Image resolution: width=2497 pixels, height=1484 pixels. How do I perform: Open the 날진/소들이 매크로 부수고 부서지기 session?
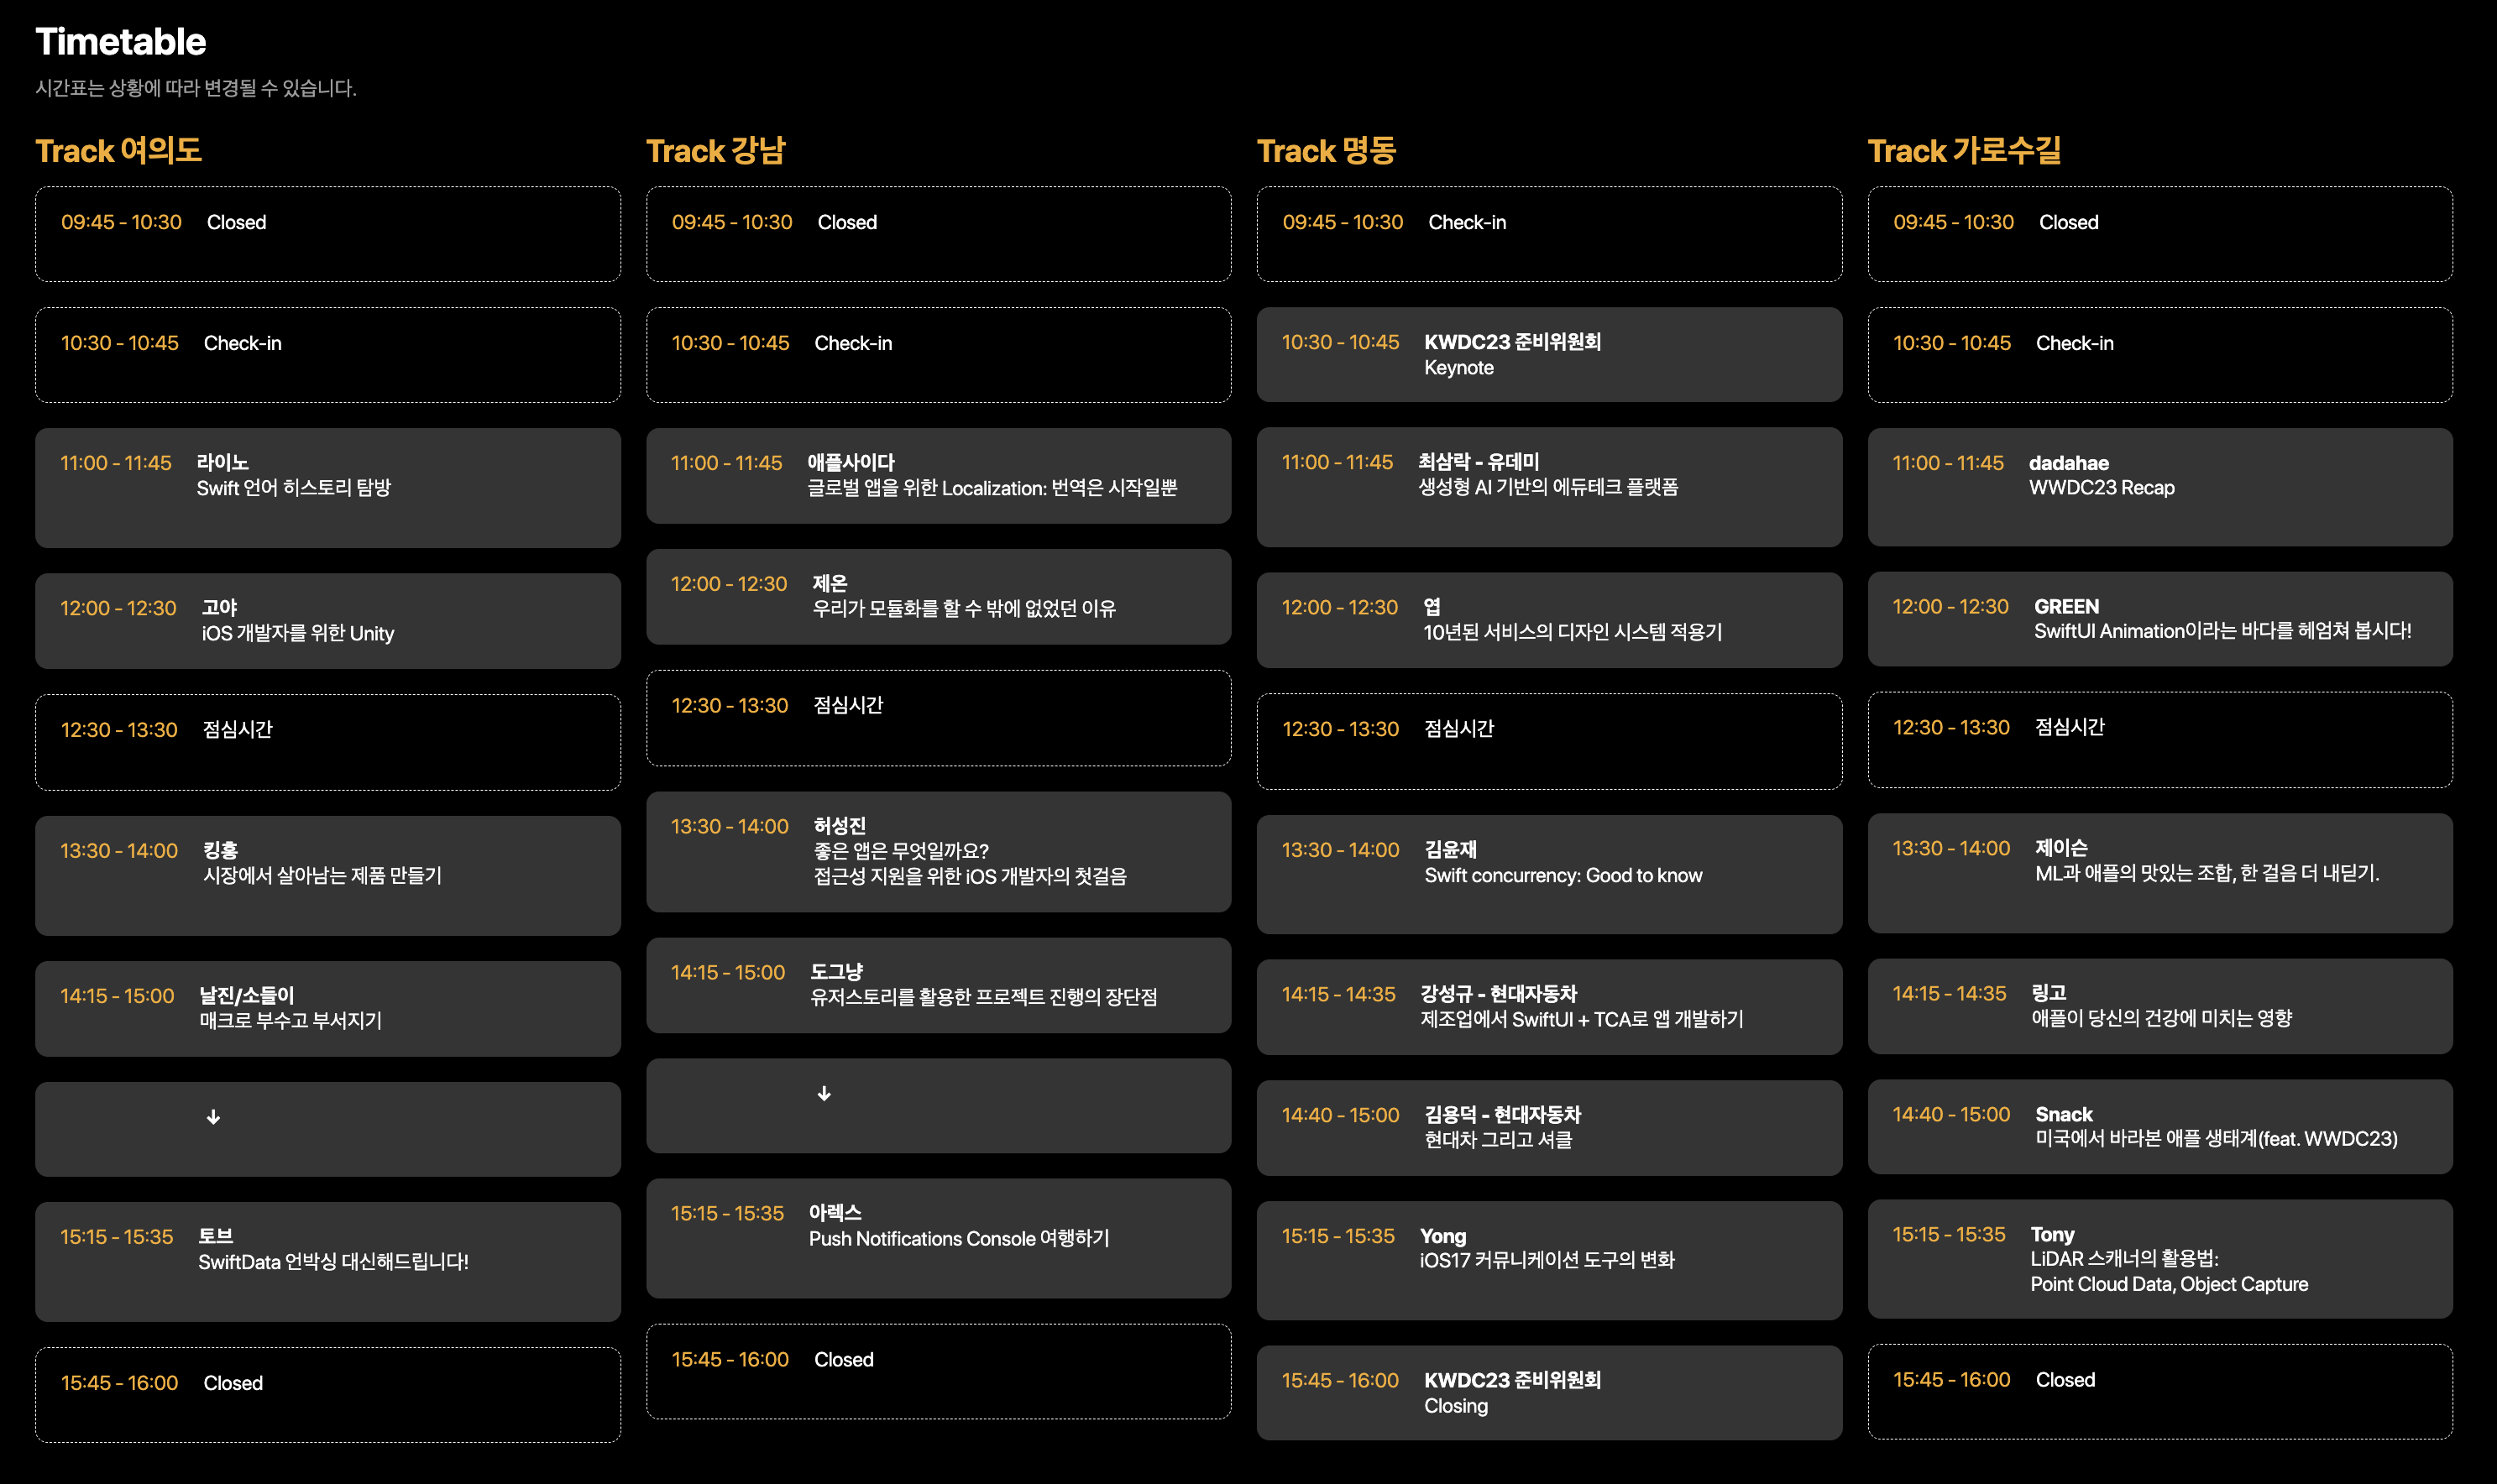click(x=328, y=1009)
